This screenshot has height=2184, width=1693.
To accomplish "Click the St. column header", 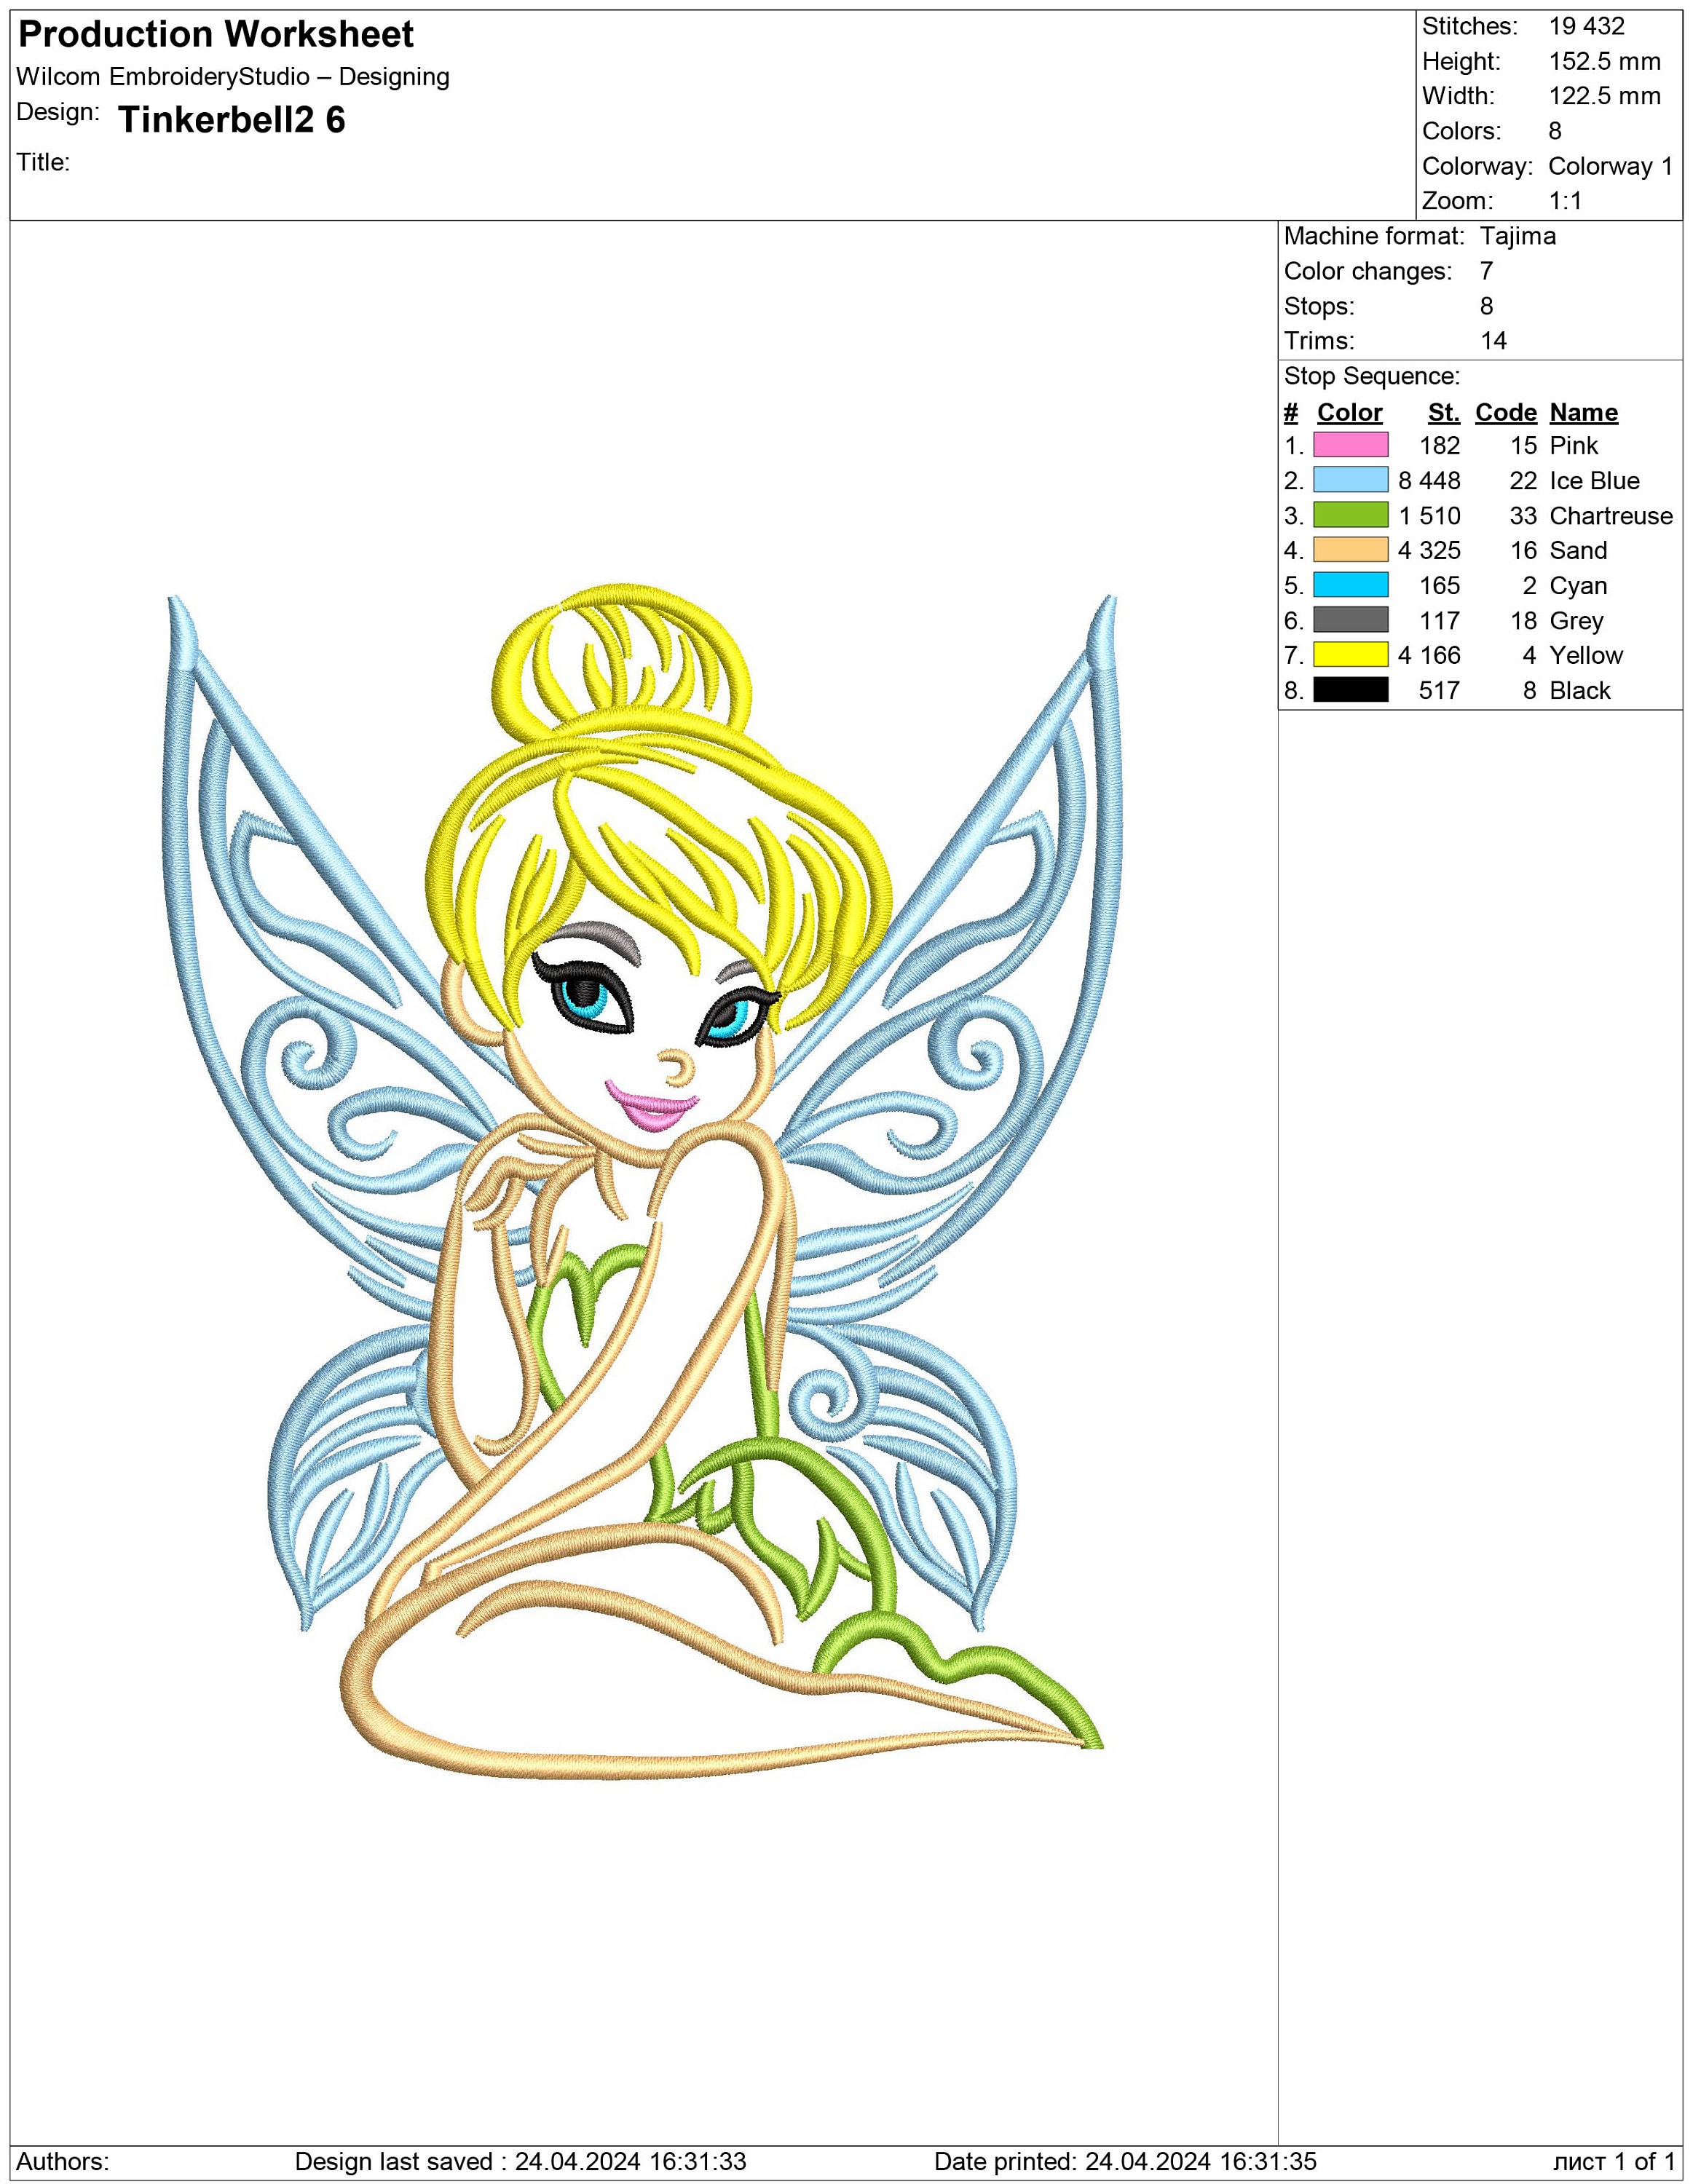I will (x=1446, y=412).
